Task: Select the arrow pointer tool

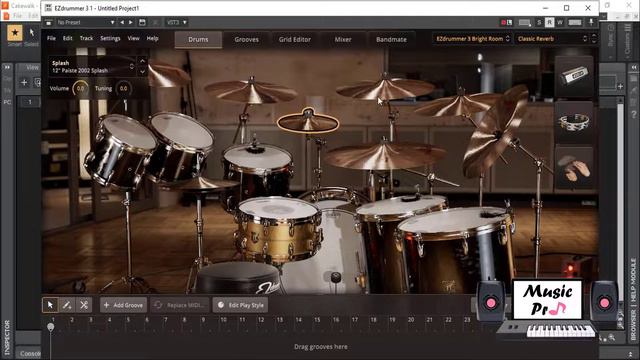Action: [50, 305]
